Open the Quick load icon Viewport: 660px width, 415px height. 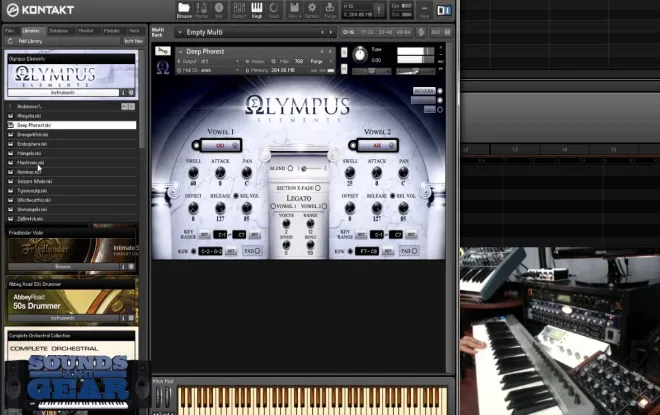[274, 10]
